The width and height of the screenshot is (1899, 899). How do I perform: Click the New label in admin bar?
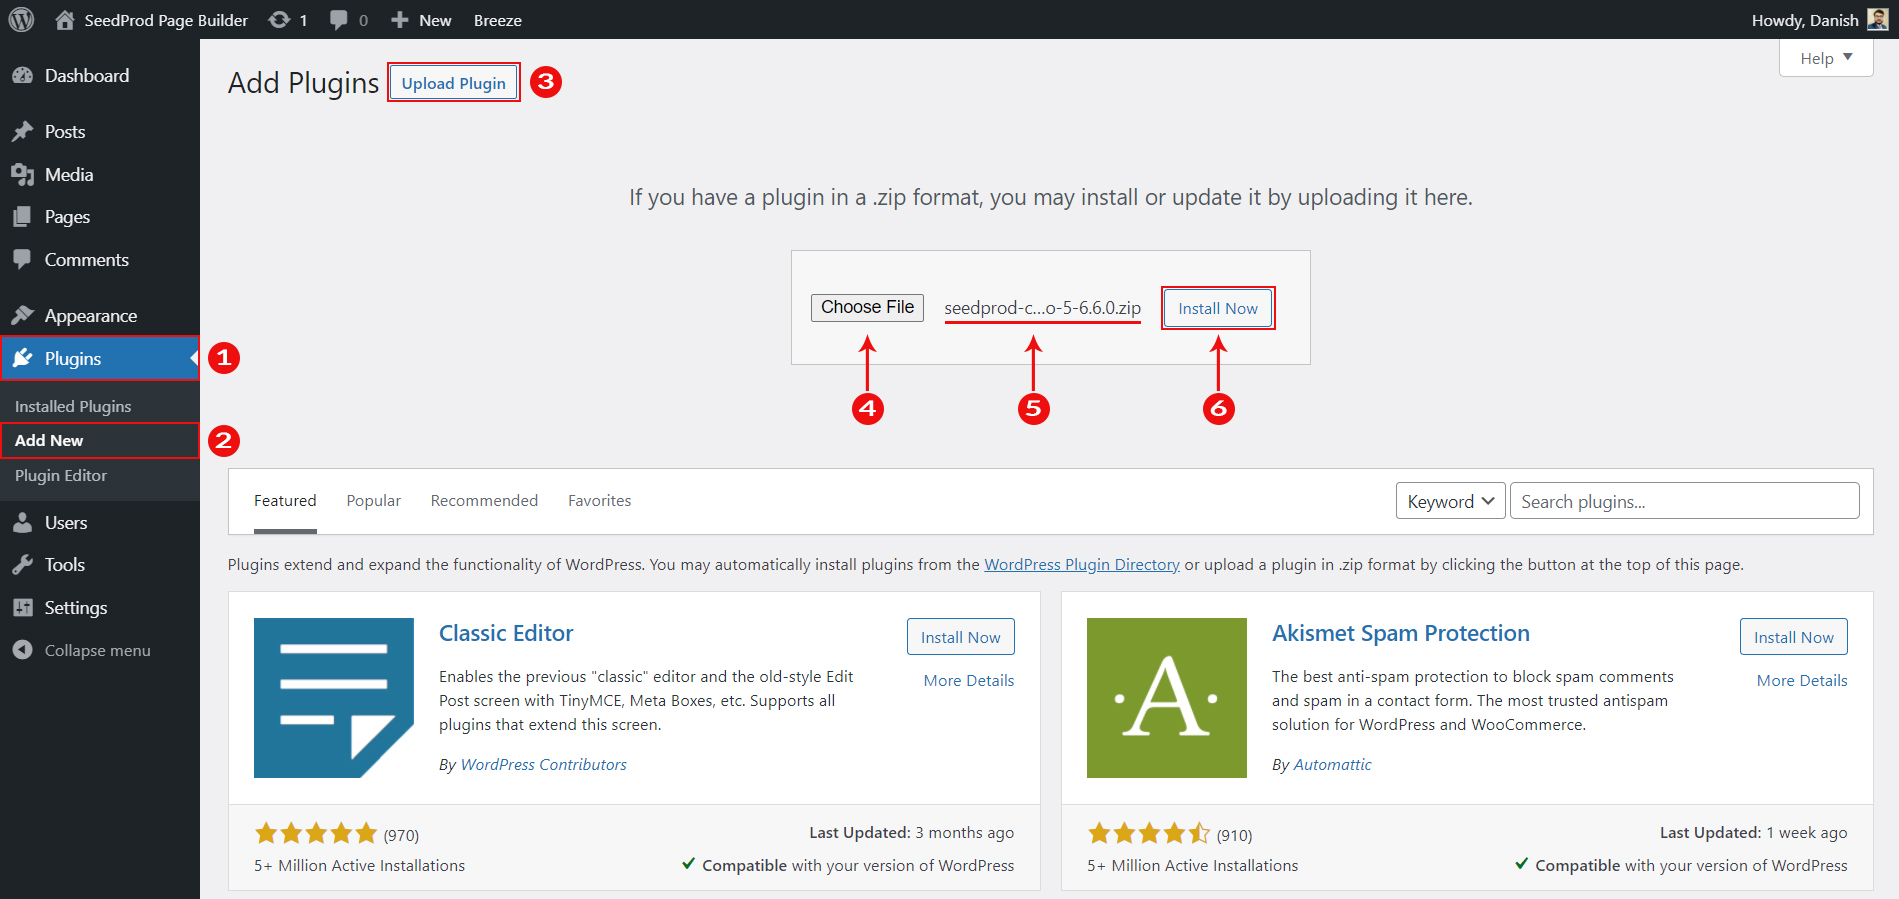pyautogui.click(x=435, y=20)
